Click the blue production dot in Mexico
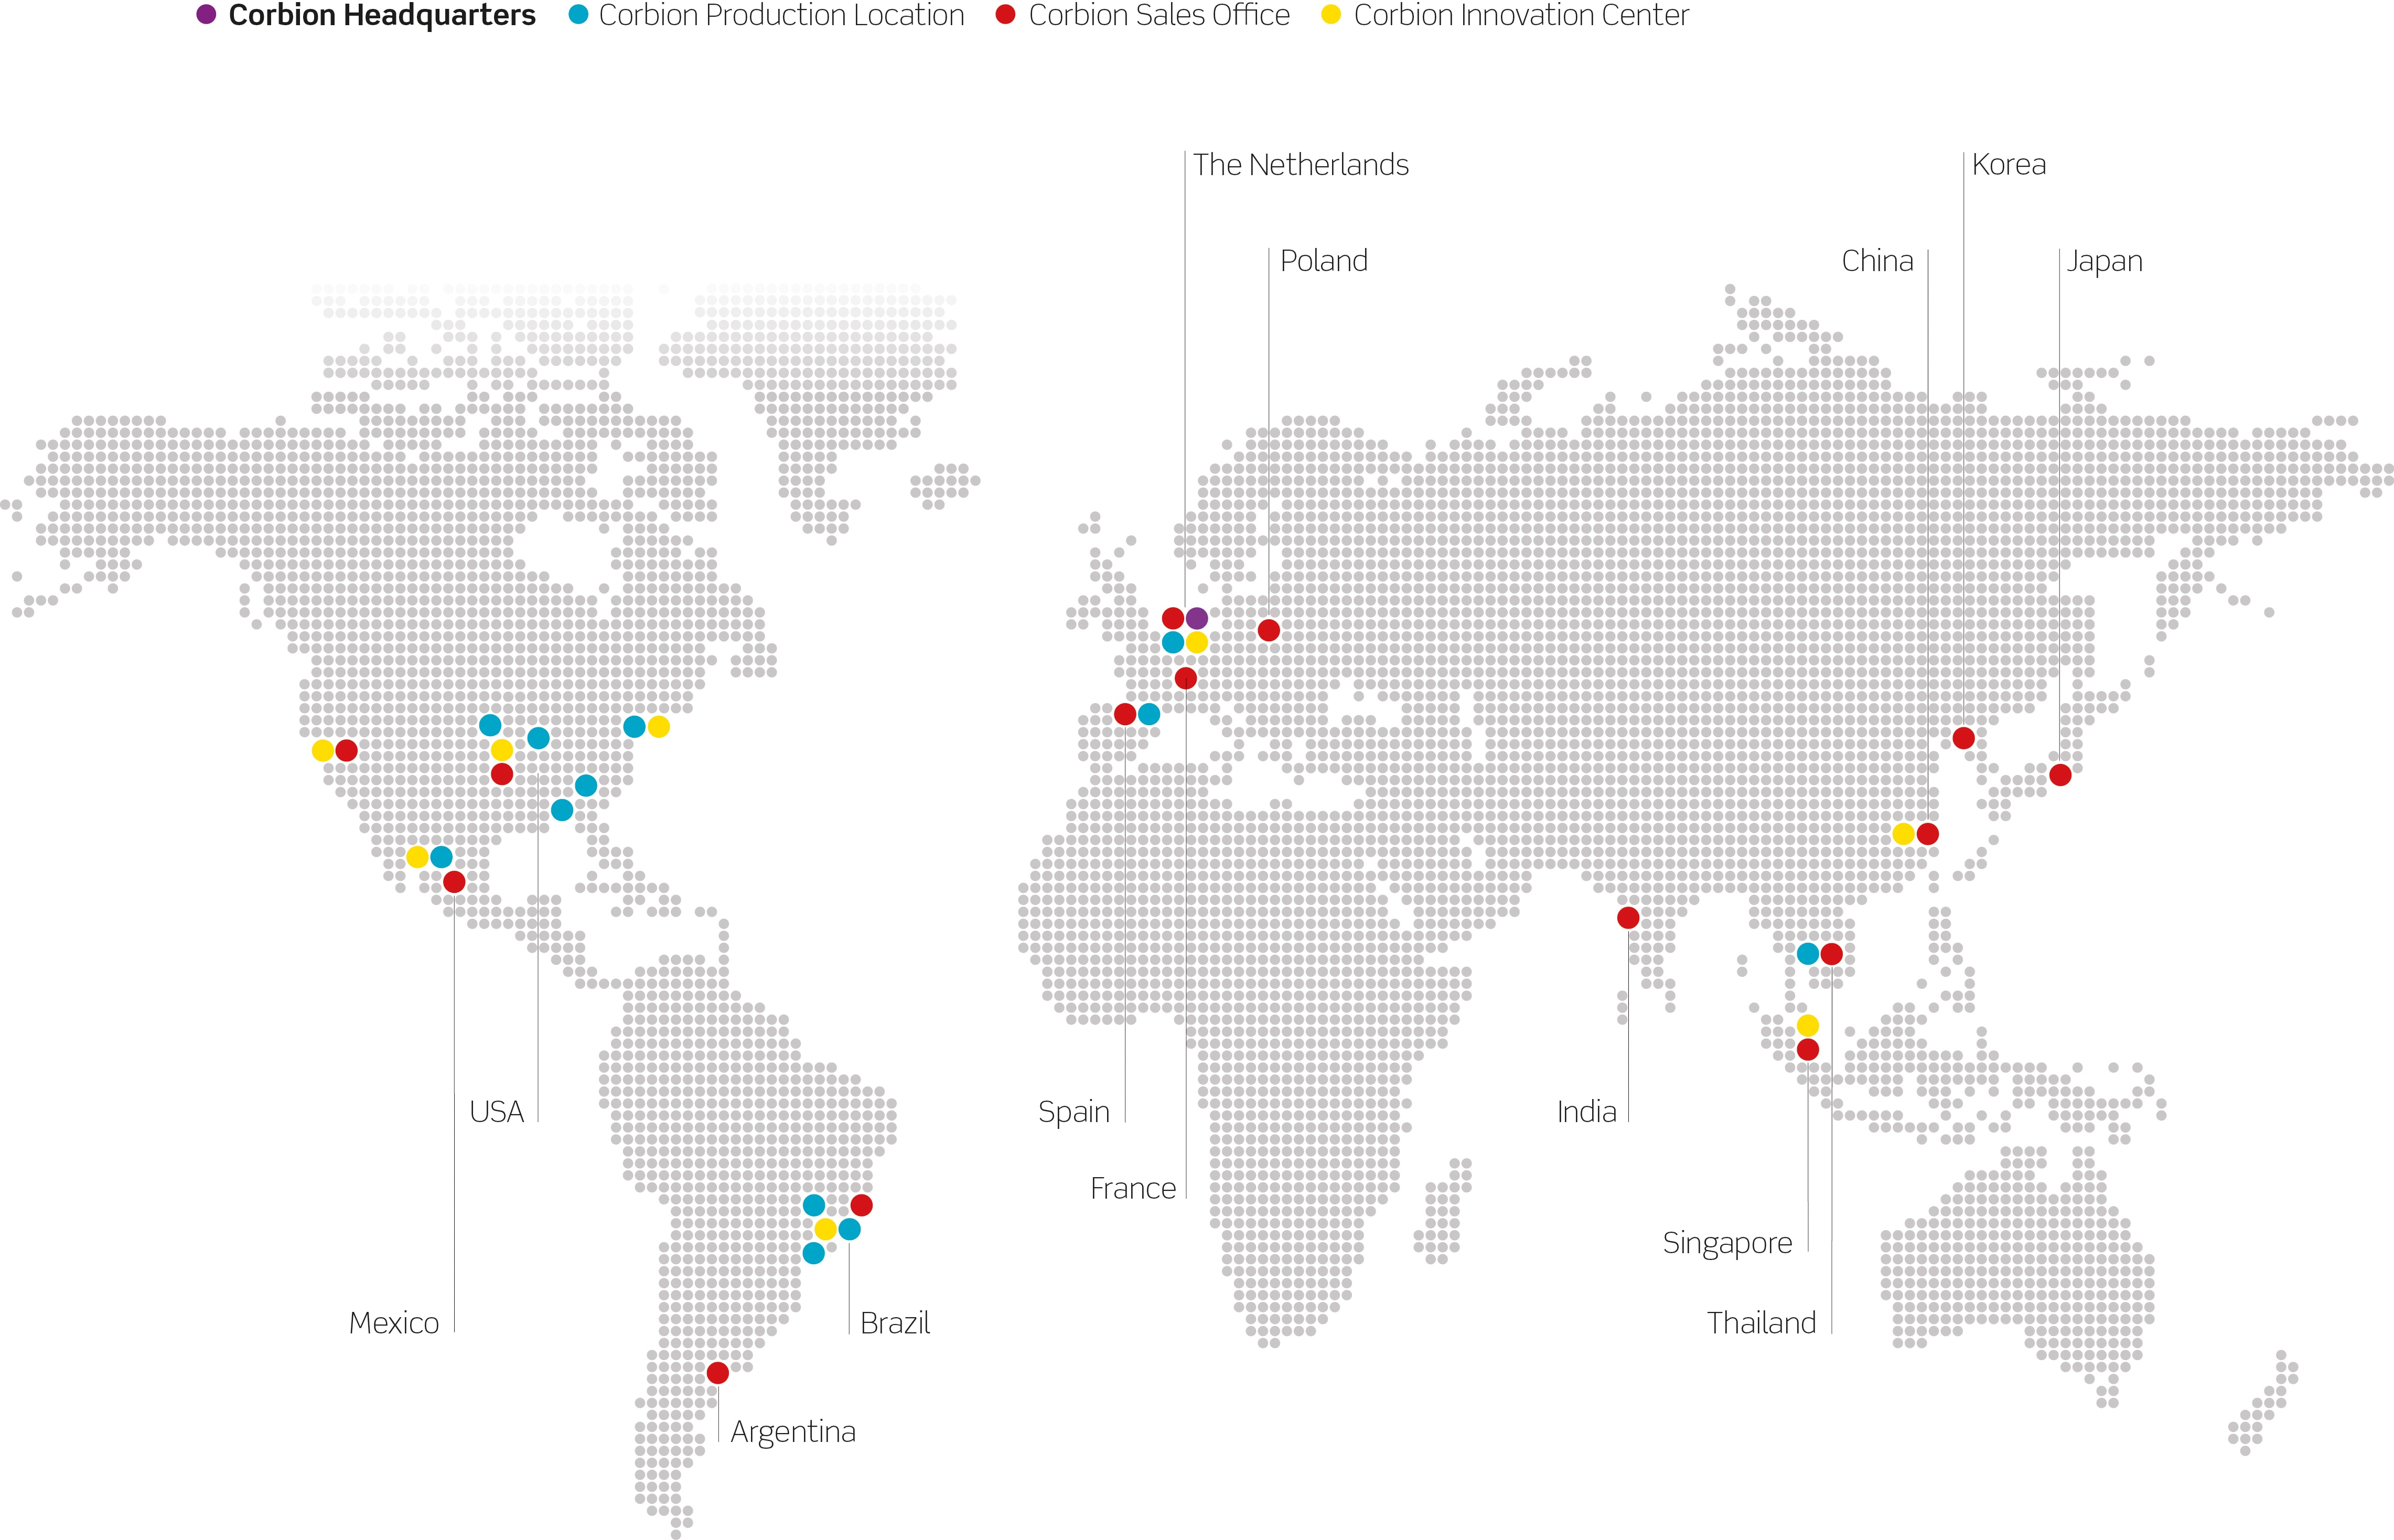The image size is (2394, 1540). click(x=442, y=857)
